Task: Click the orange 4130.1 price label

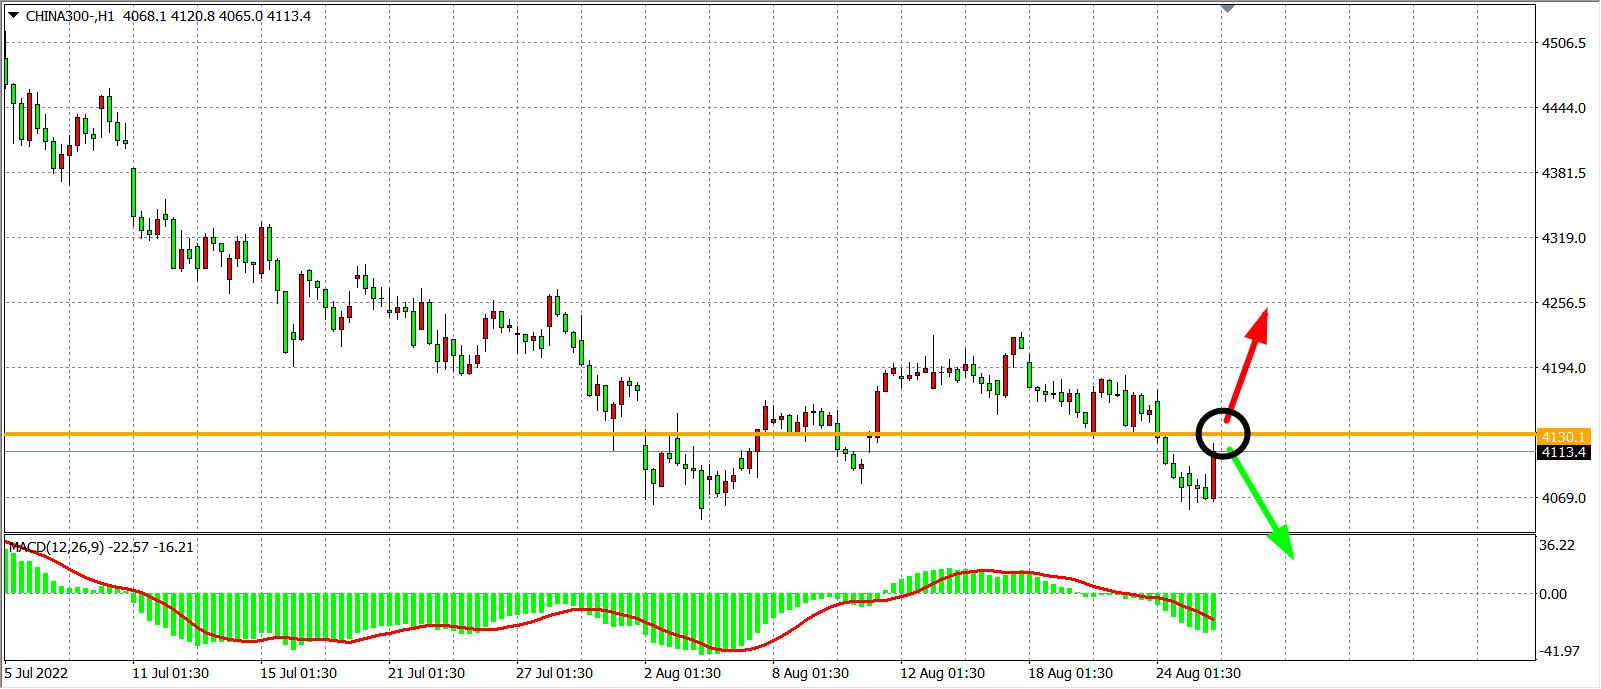Action: 1565,437
